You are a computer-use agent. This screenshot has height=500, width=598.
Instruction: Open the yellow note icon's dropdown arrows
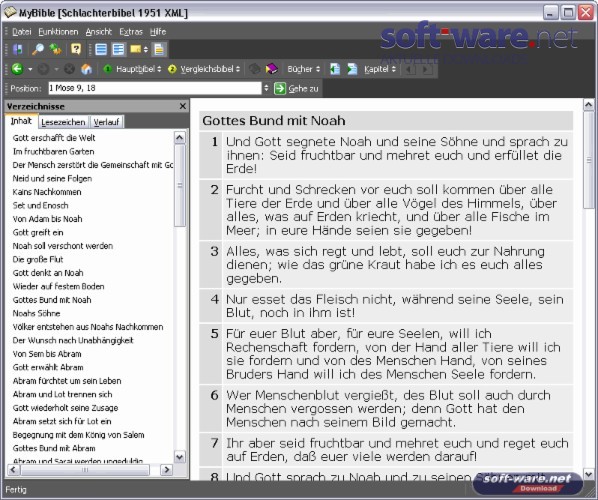pyautogui.click(x=146, y=50)
